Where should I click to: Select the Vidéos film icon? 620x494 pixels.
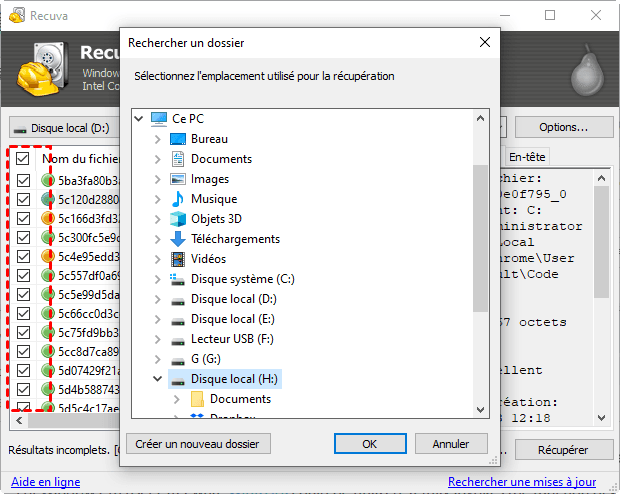pyautogui.click(x=178, y=259)
